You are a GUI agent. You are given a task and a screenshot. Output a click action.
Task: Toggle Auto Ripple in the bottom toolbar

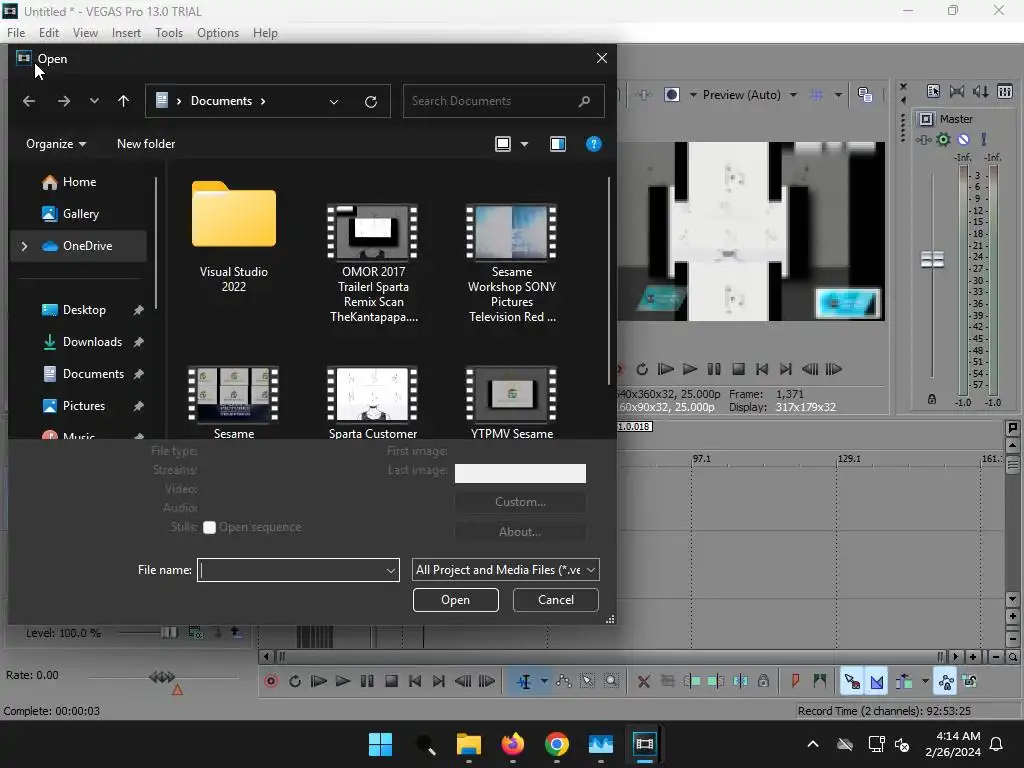[x=904, y=681]
